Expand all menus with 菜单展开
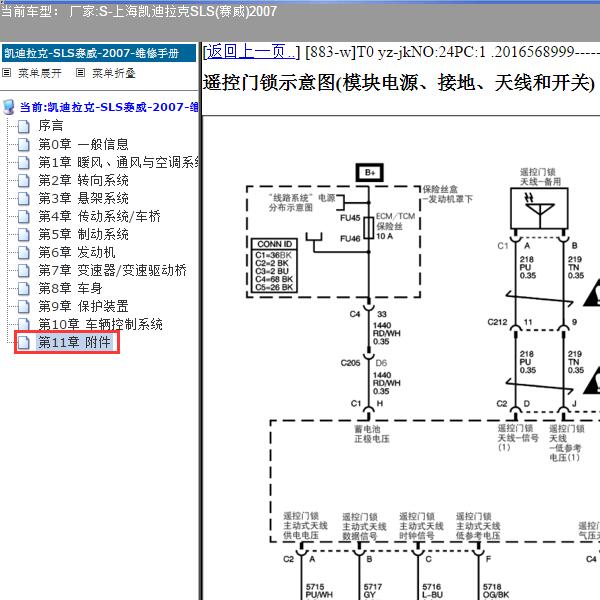Image resolution: width=600 pixels, height=600 pixels. (39, 73)
